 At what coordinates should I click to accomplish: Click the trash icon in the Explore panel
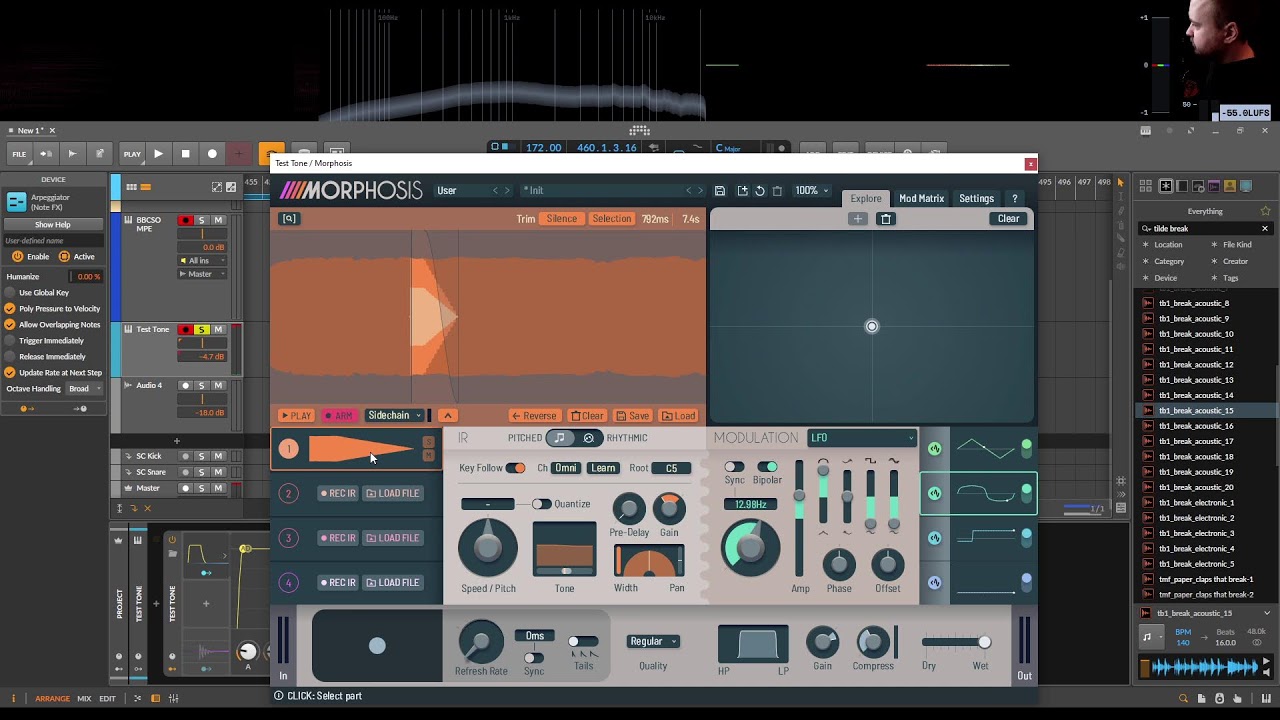pyautogui.click(x=886, y=219)
